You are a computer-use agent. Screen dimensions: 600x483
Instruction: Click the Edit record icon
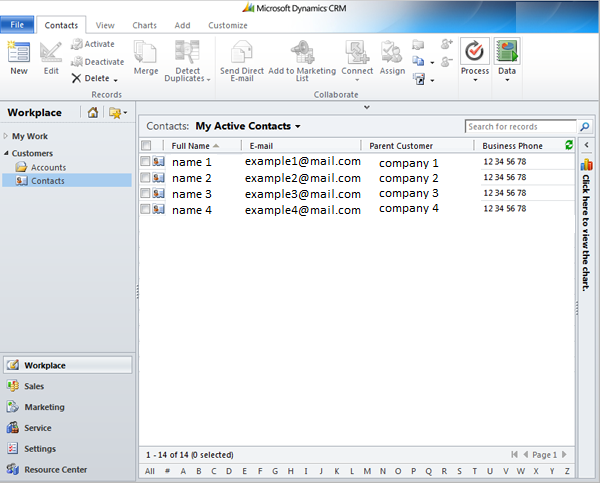[x=51, y=52]
